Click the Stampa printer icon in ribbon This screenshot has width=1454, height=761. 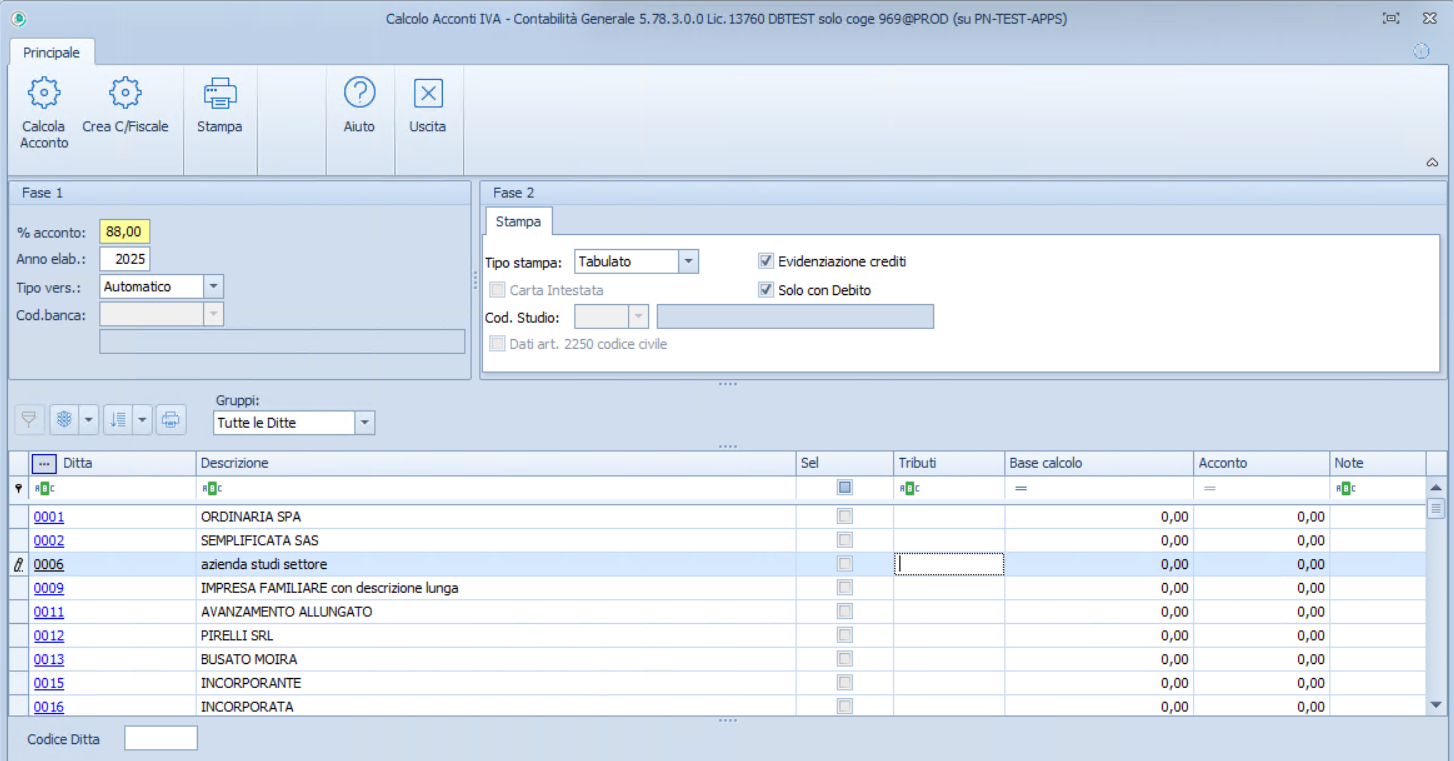(x=219, y=94)
